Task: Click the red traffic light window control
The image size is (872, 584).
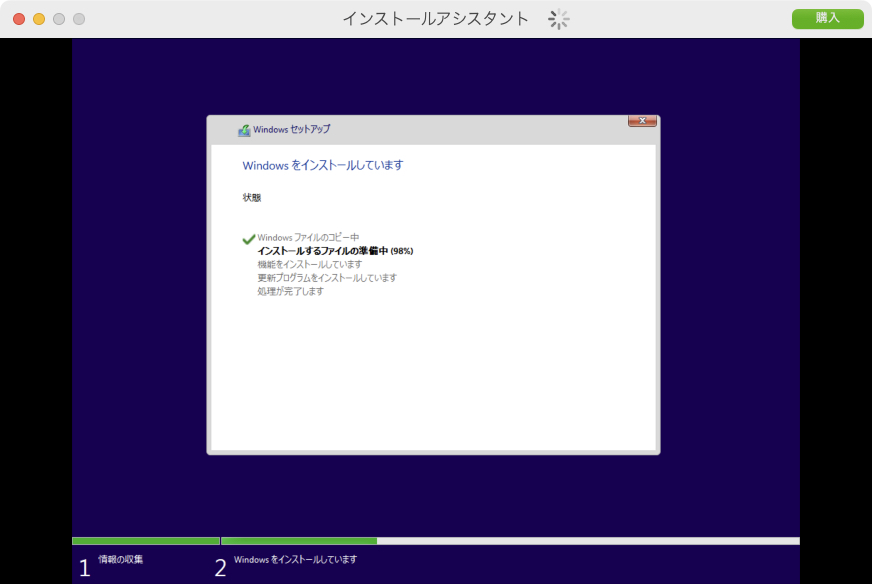Action: click(18, 17)
